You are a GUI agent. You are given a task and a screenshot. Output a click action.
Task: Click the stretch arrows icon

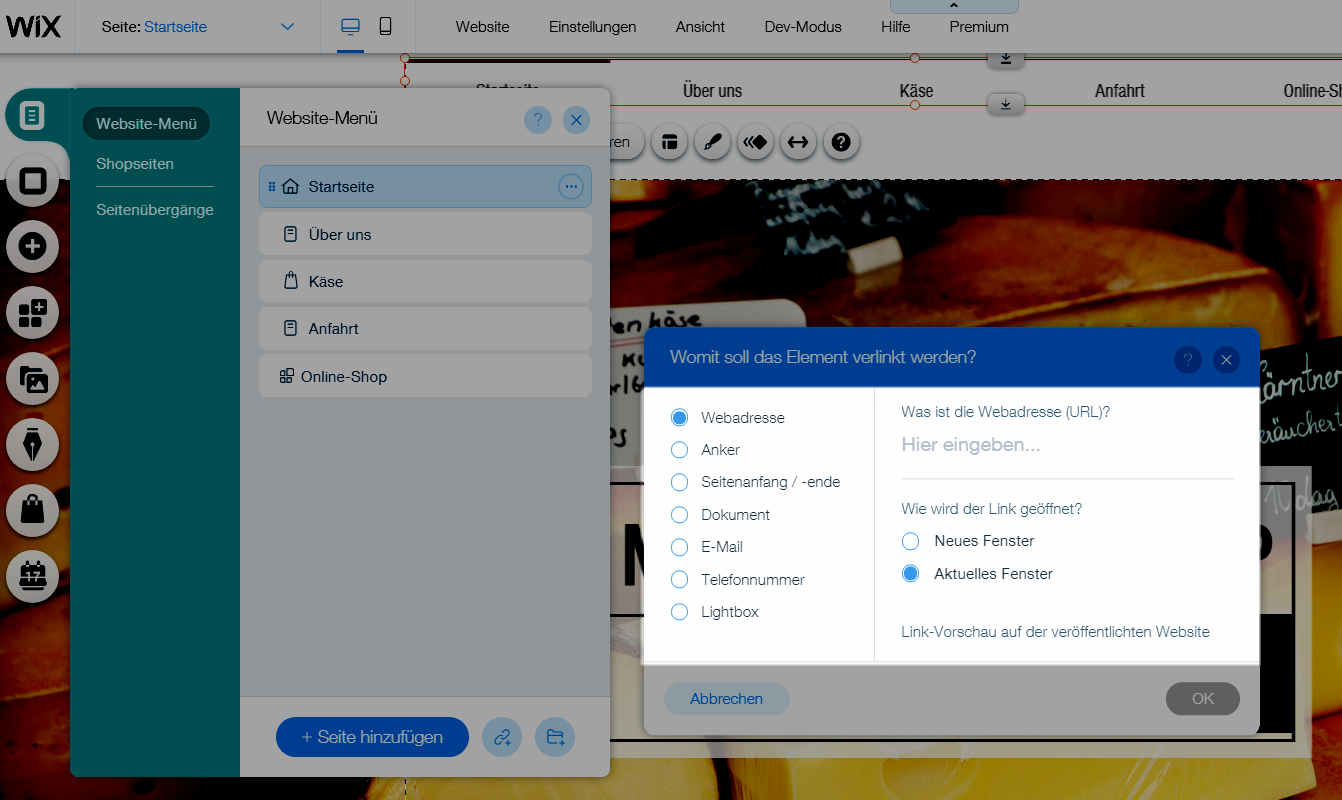click(x=798, y=142)
